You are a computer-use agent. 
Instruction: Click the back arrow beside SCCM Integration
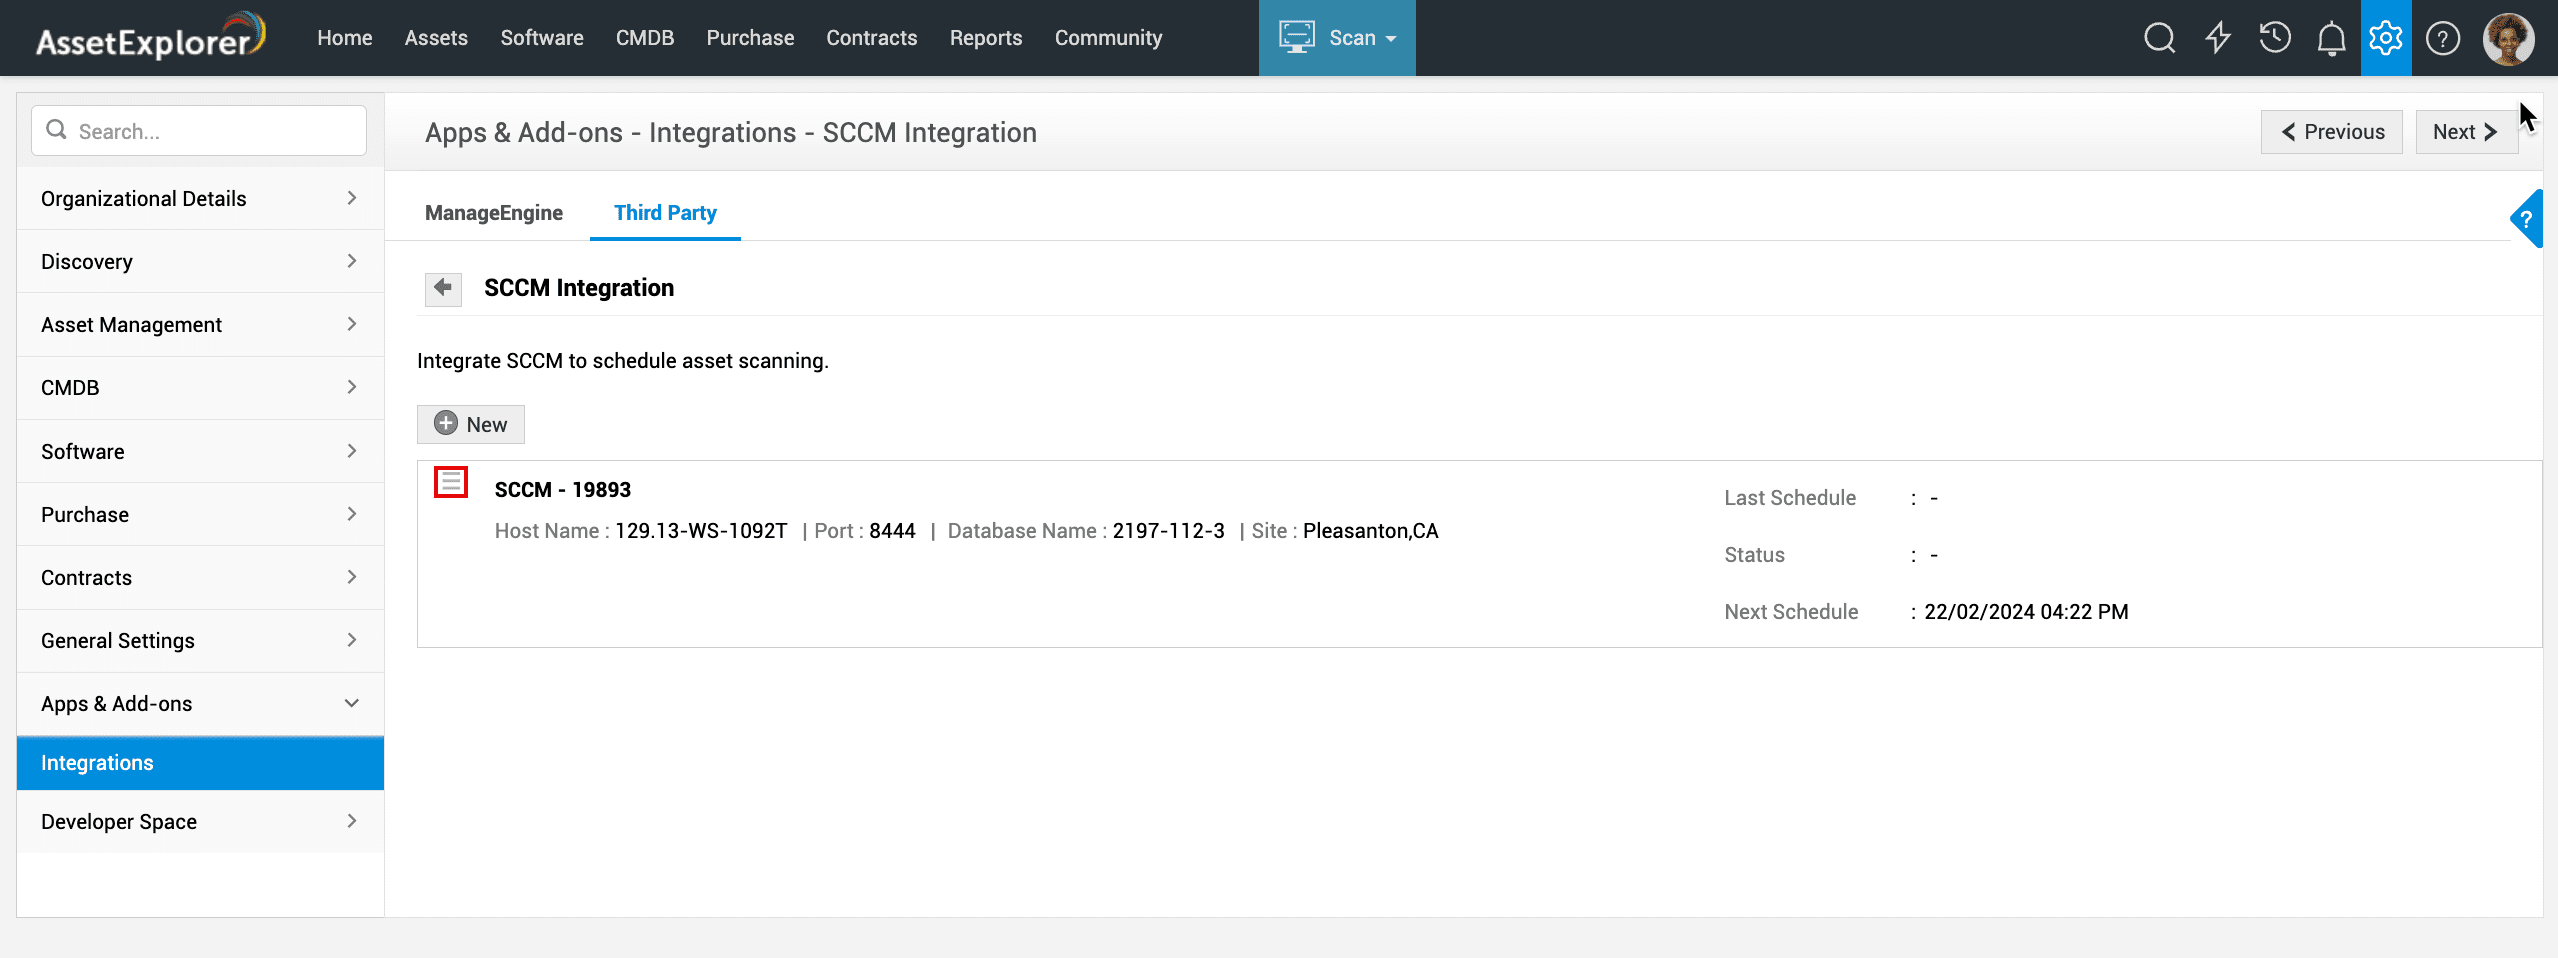coord(443,288)
